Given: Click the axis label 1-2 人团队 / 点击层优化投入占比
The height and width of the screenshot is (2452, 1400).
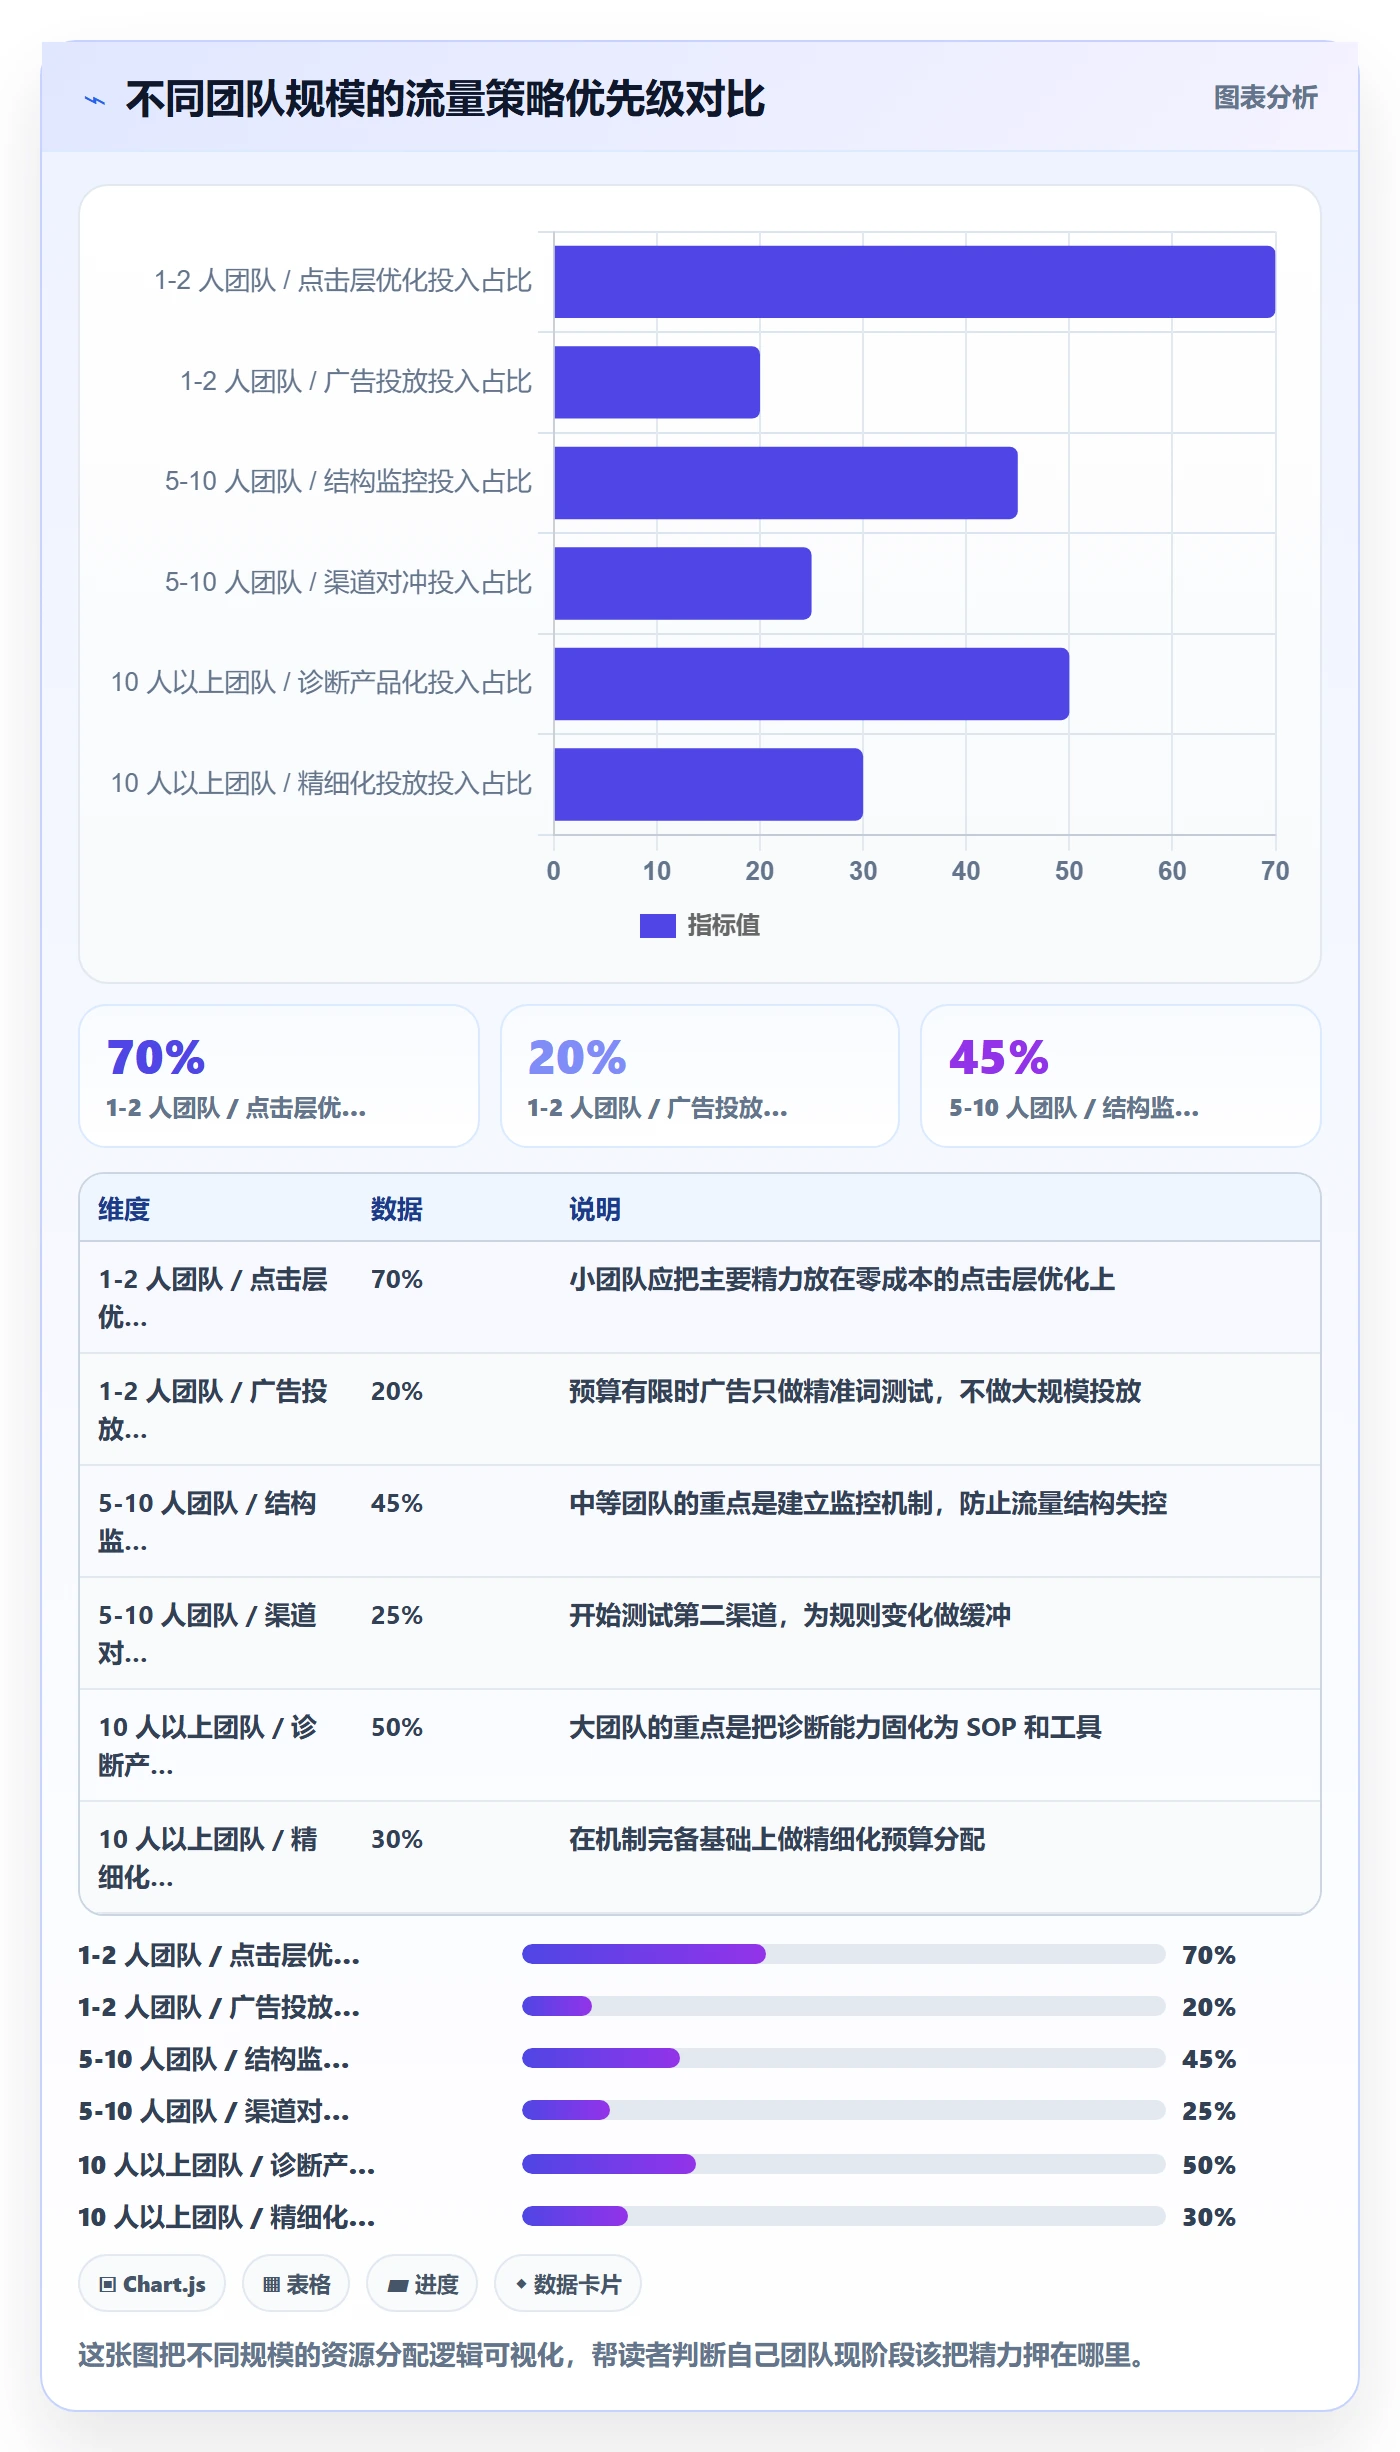Looking at the screenshot, I should [x=343, y=281].
